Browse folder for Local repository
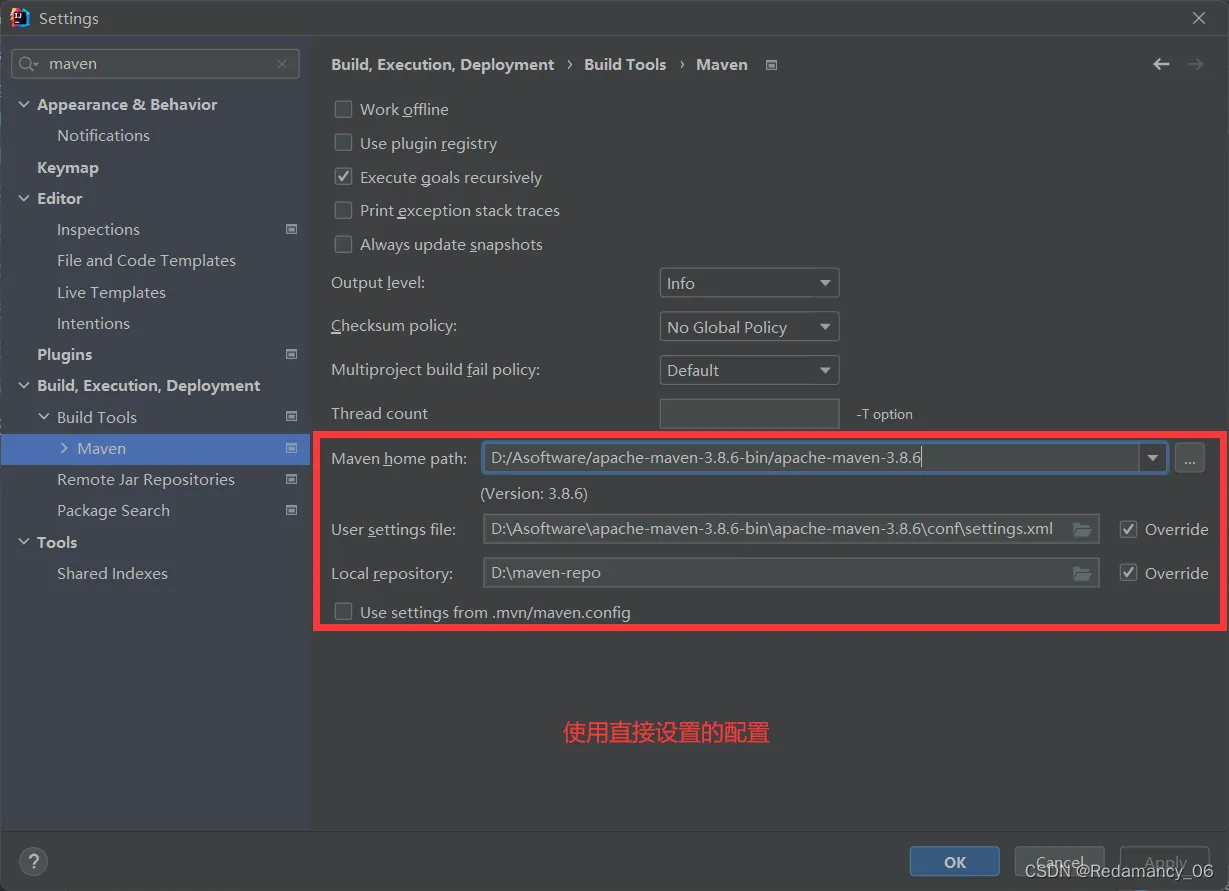 point(1082,573)
